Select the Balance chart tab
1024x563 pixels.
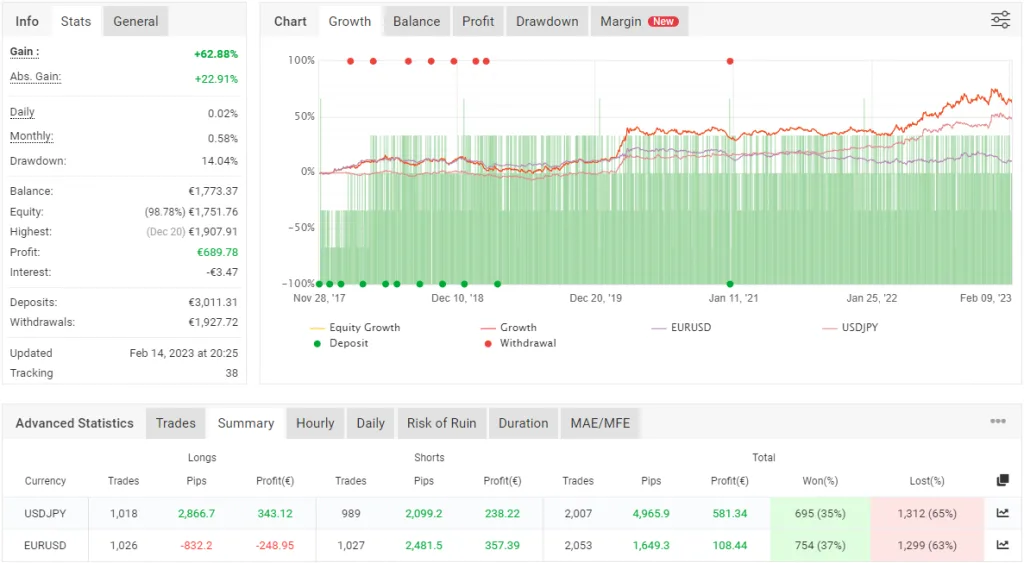[416, 22]
